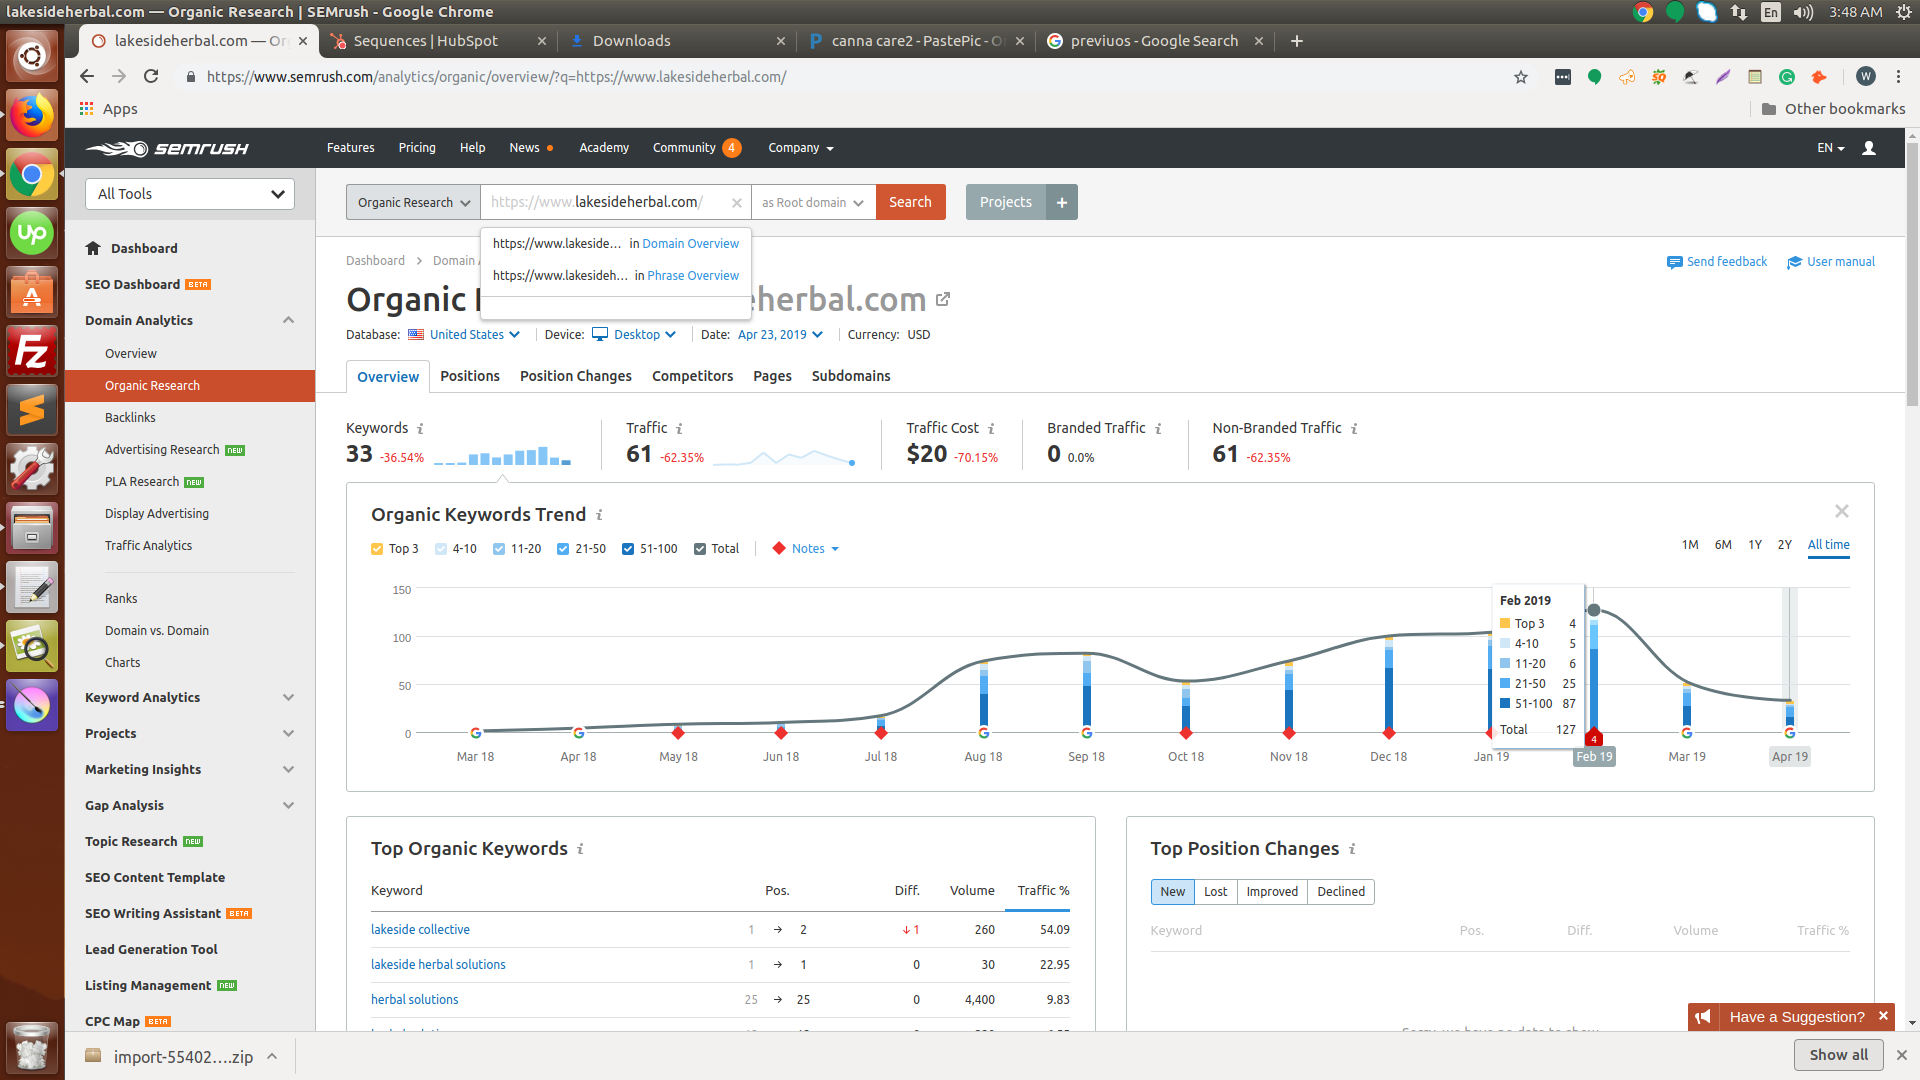Image resolution: width=1920 pixels, height=1080 pixels.
Task: Click the SEMrush logo
Action: tap(167, 148)
